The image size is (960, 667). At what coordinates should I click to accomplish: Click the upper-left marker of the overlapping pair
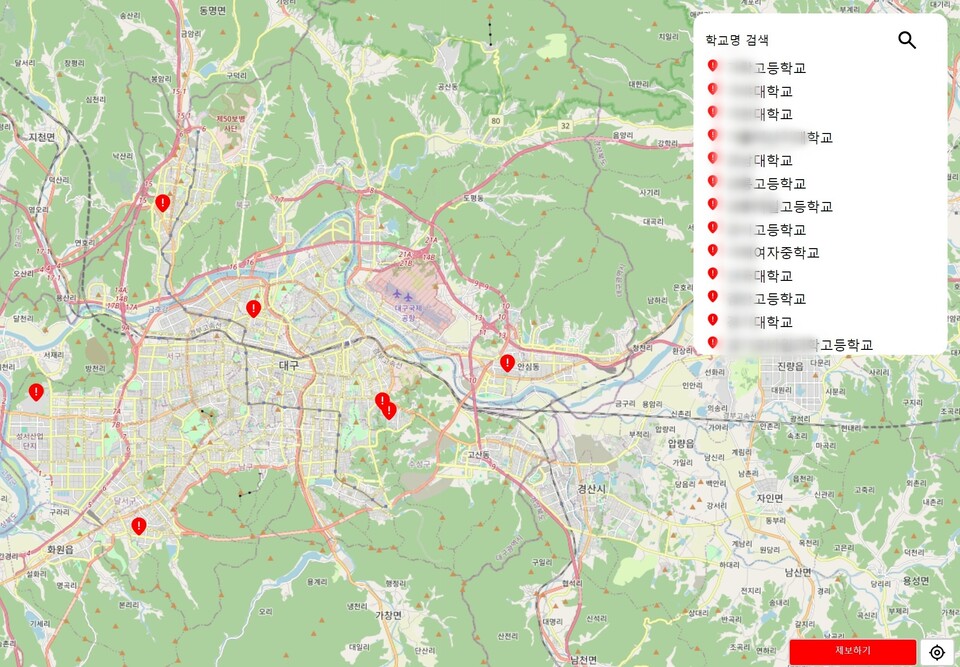coord(381,401)
